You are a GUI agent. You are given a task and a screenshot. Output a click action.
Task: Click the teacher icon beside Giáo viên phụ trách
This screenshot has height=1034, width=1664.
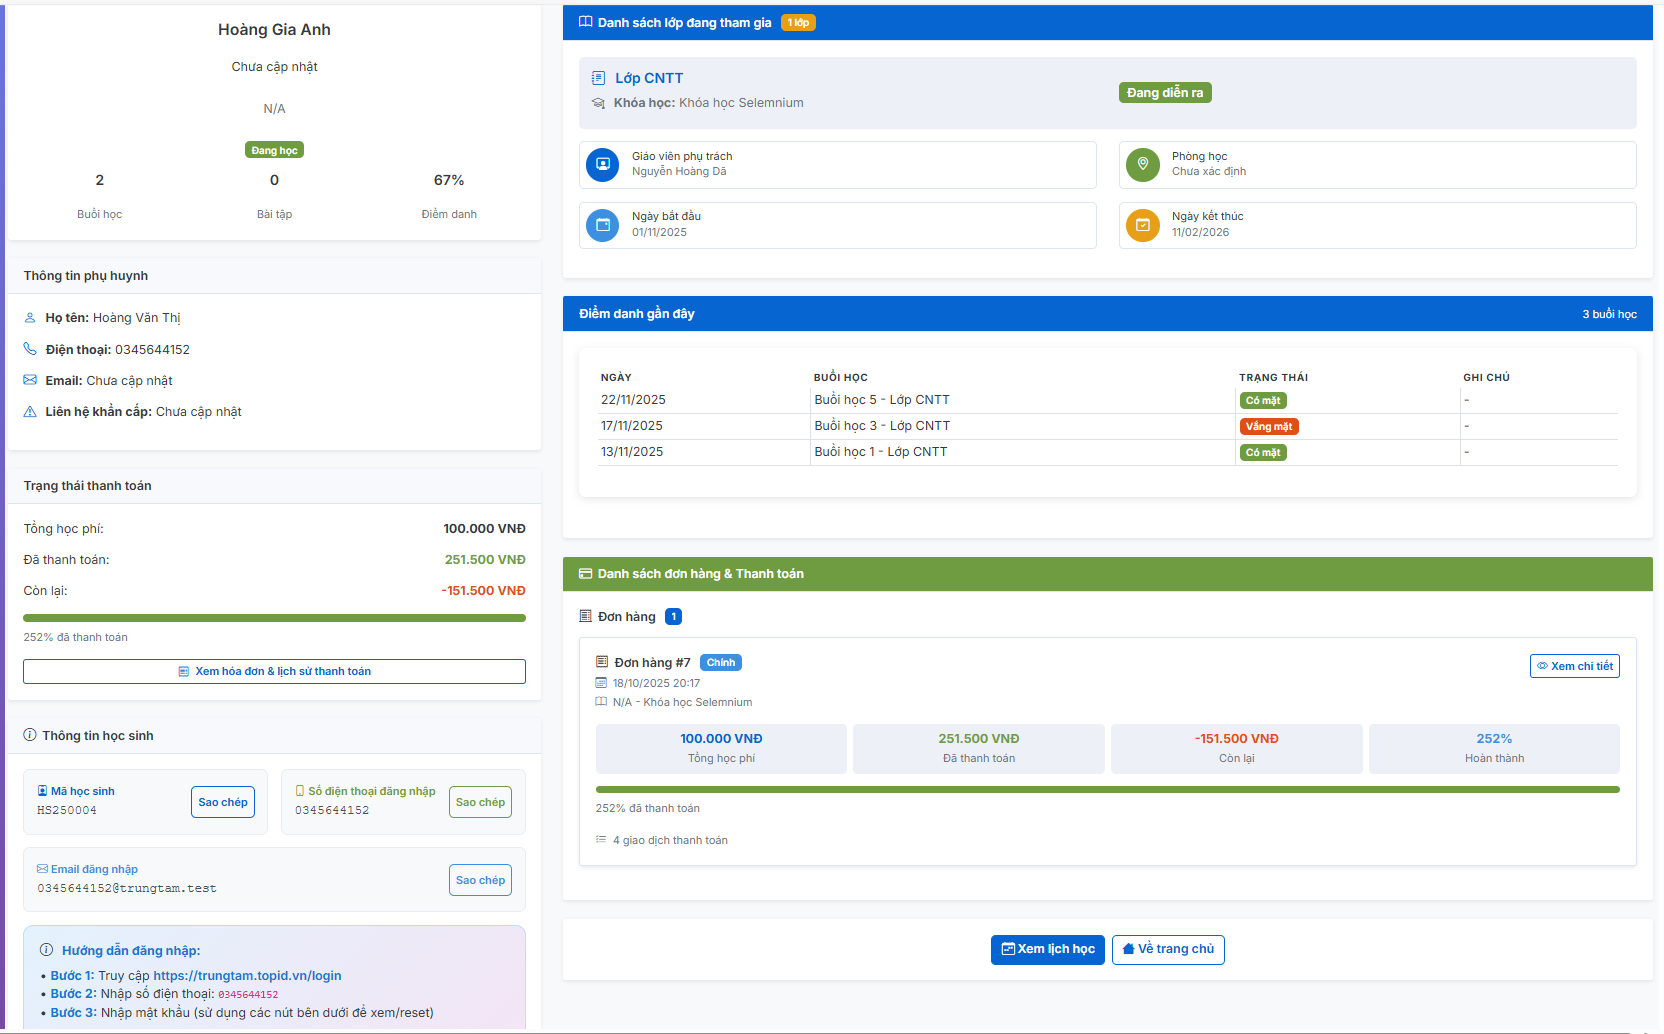[x=602, y=164]
